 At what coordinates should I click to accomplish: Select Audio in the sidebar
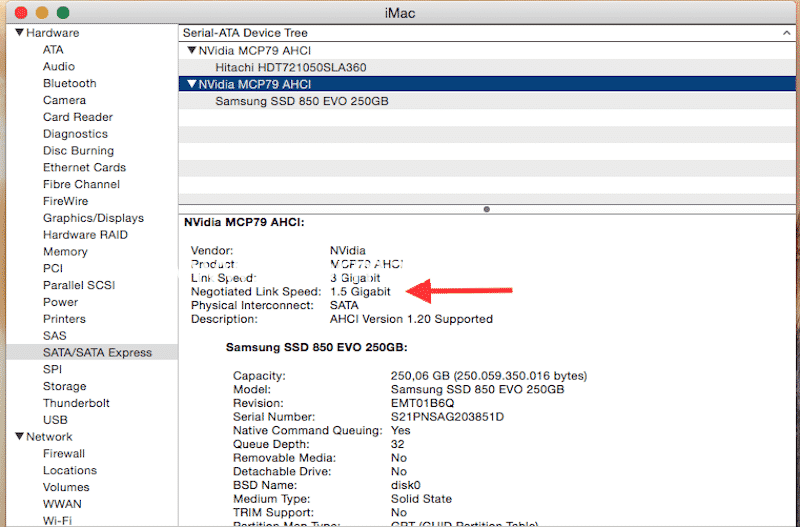[59, 66]
